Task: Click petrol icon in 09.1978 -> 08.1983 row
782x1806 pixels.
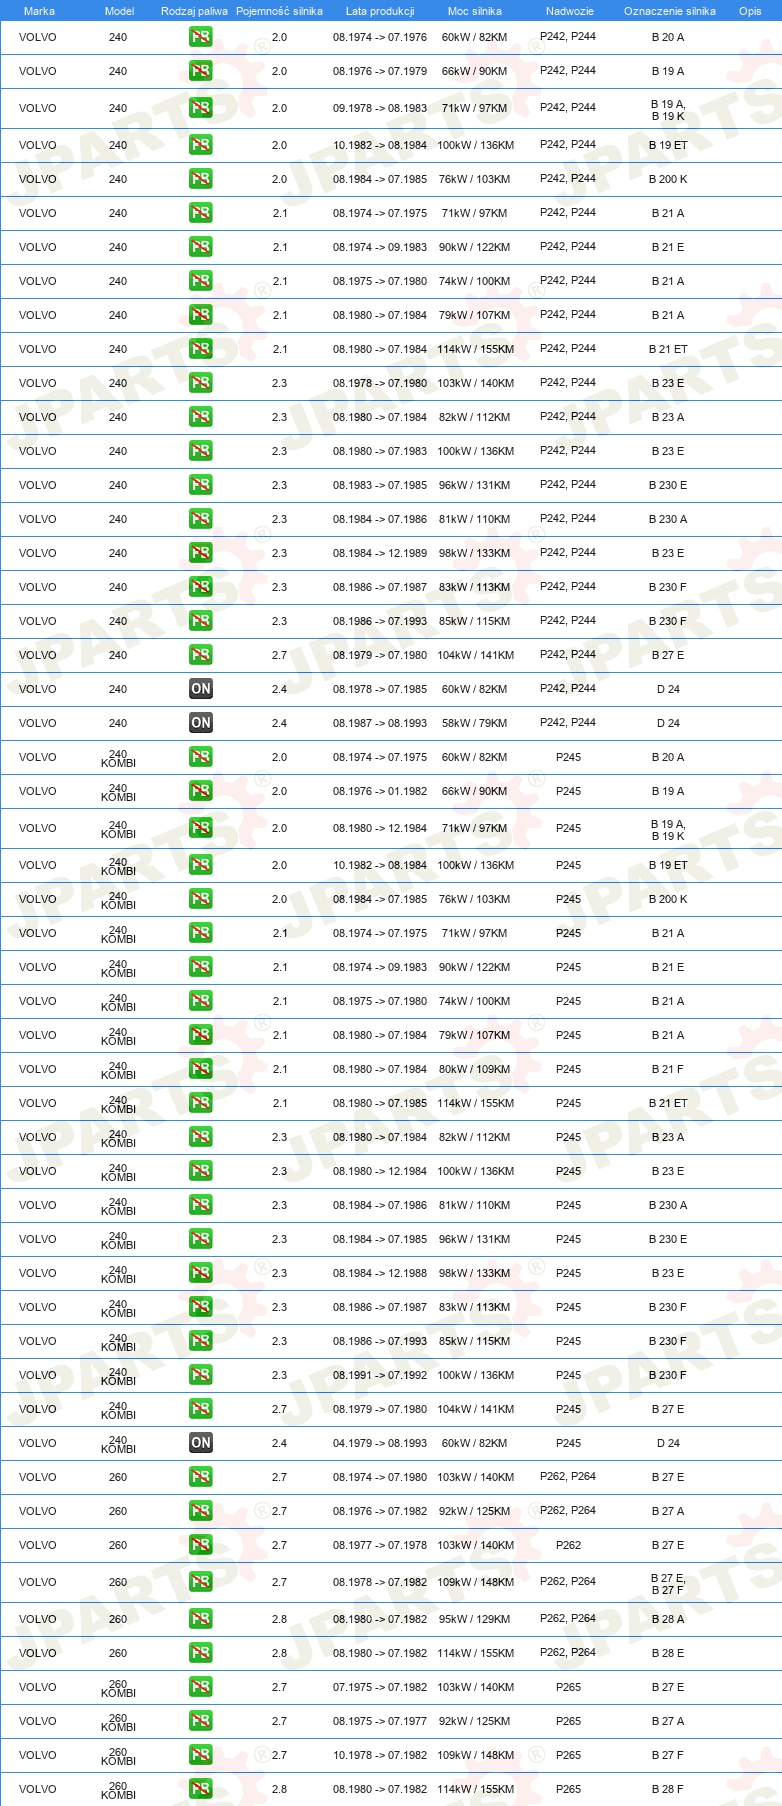Action: click(x=201, y=108)
